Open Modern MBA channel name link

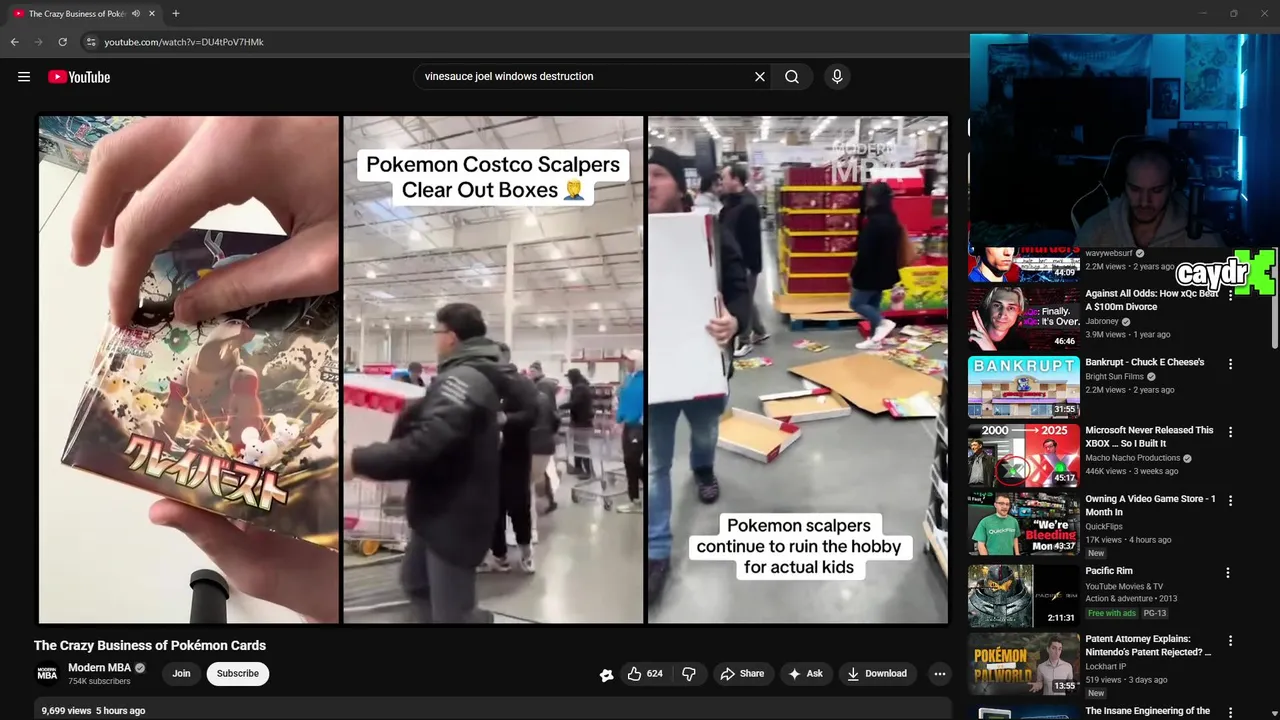99,668
